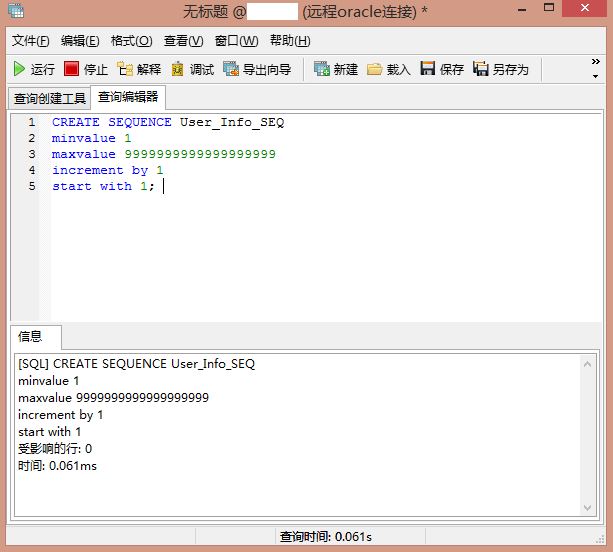The height and width of the screenshot is (552, 613).
Task: Click the 解释 Explain label
Action: [x=149, y=70]
